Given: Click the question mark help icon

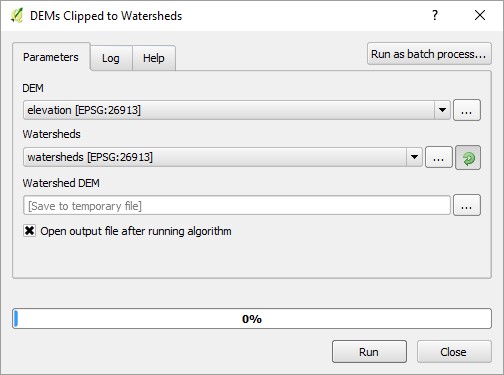Looking at the screenshot, I should 435,15.
